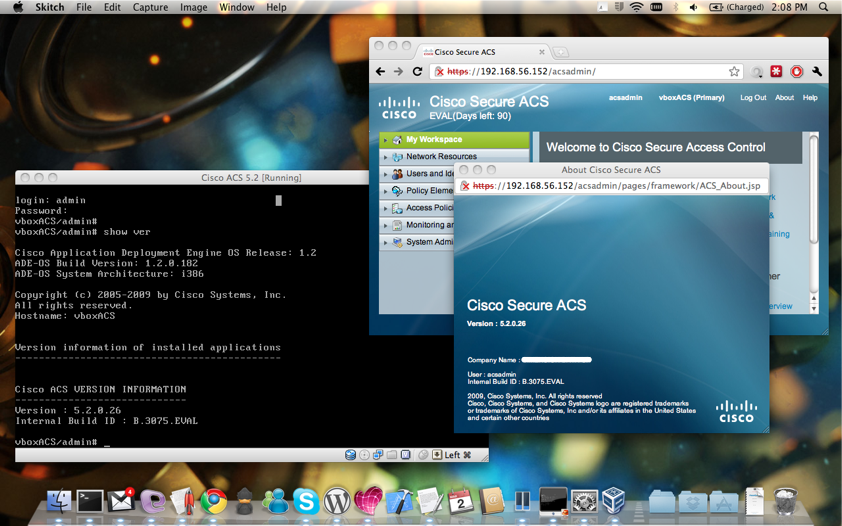Click clock showing 2:08 PM
This screenshot has width=842, height=526.
point(789,7)
